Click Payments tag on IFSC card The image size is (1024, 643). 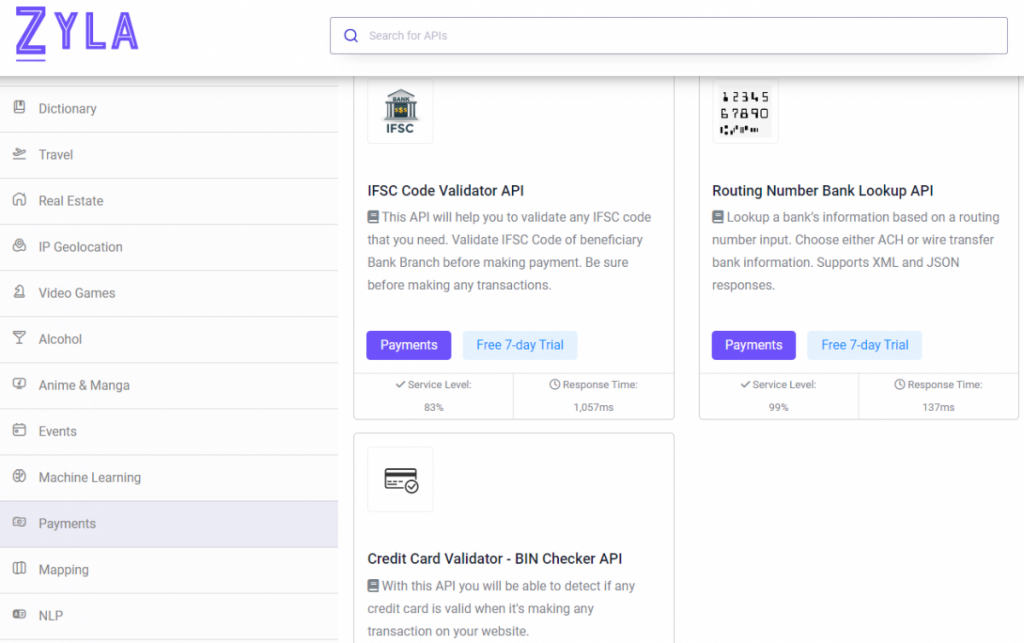pyautogui.click(x=409, y=345)
